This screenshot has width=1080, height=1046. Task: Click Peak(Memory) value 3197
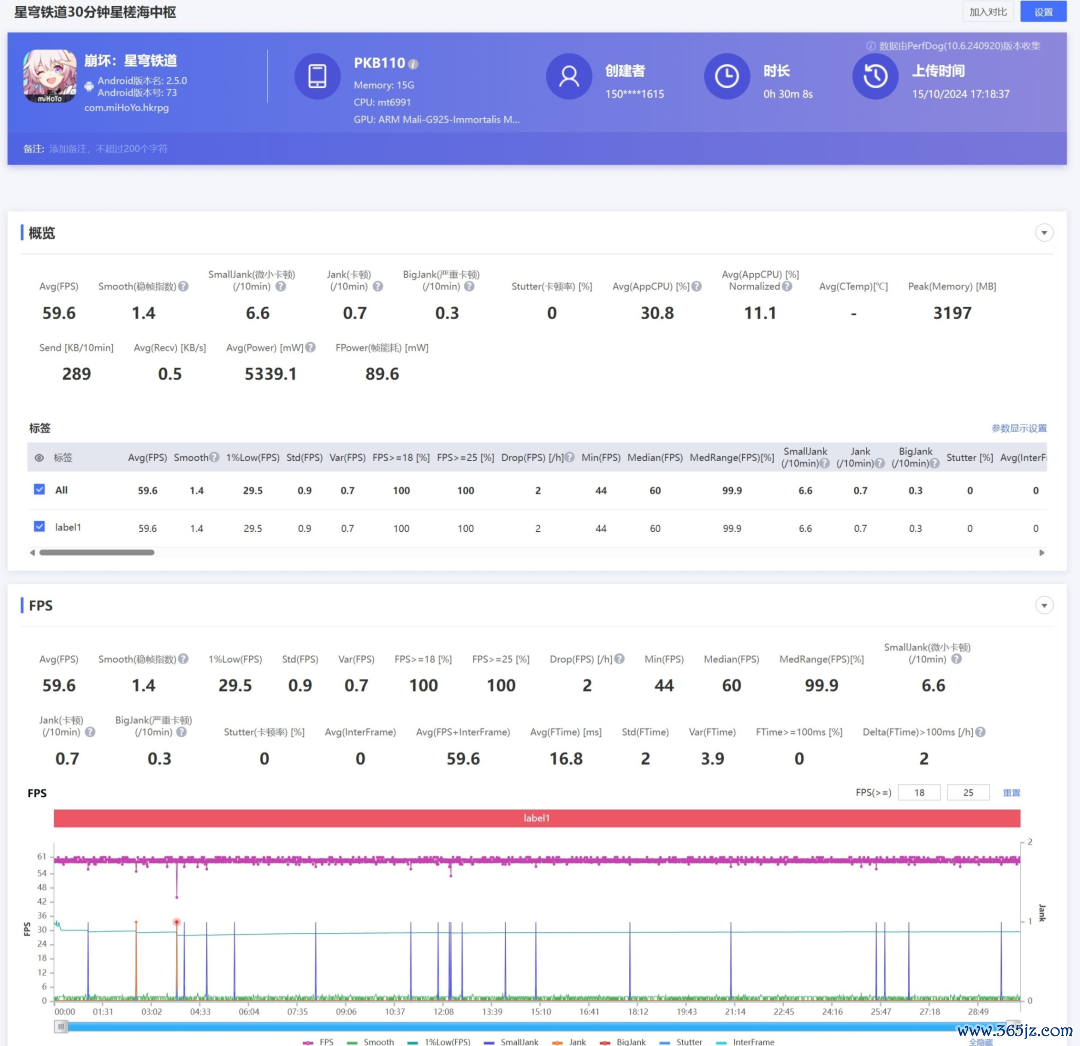coord(952,313)
